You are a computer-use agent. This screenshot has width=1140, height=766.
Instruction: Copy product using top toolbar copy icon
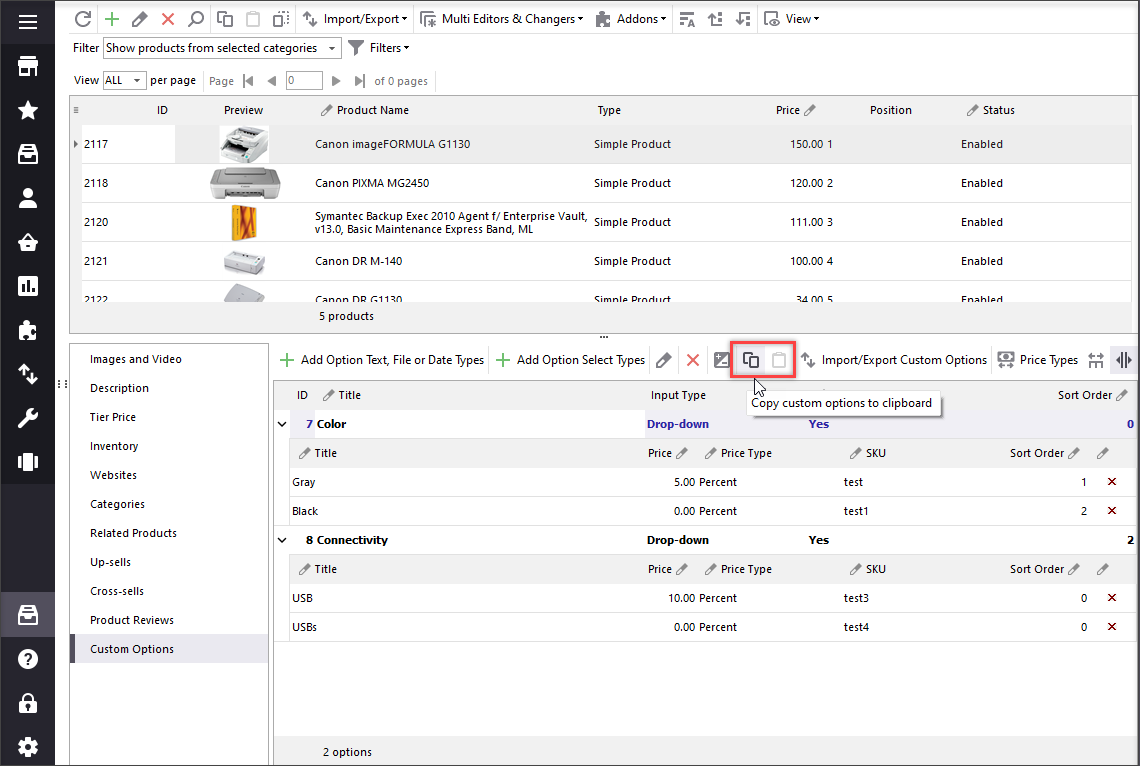tap(225, 19)
